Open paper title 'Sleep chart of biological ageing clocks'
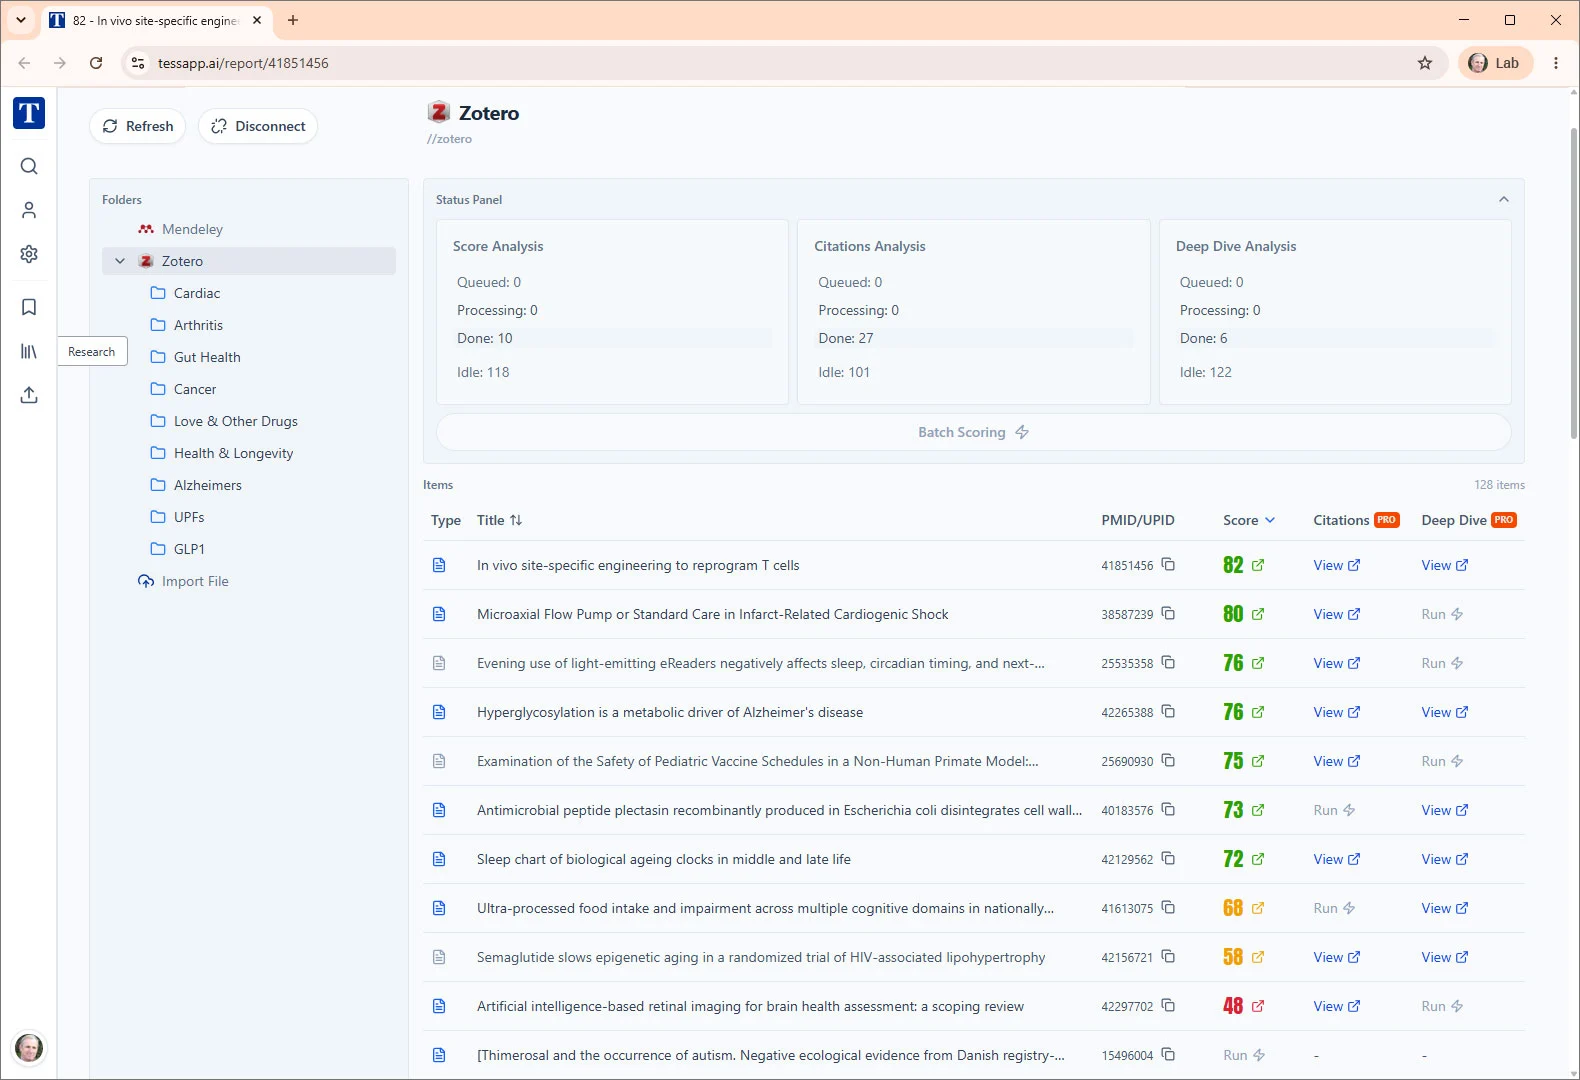Image resolution: width=1580 pixels, height=1080 pixels. [x=664, y=859]
